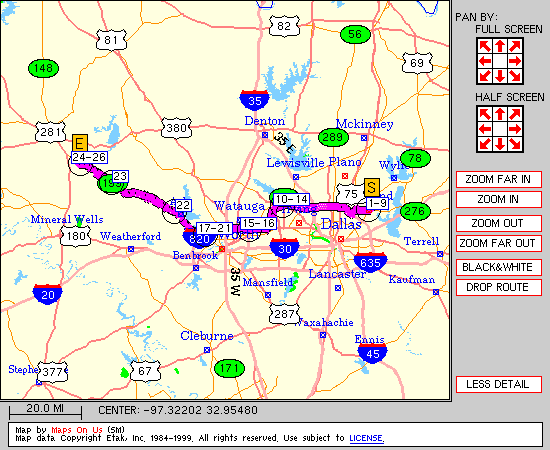Select route step label 10-14

click(291, 199)
